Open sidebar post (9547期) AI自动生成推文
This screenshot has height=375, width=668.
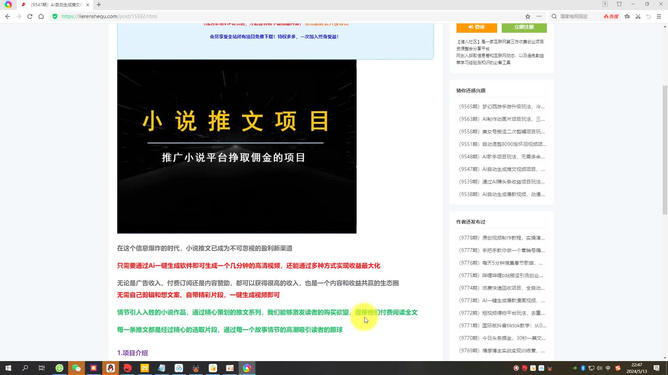coord(501,169)
